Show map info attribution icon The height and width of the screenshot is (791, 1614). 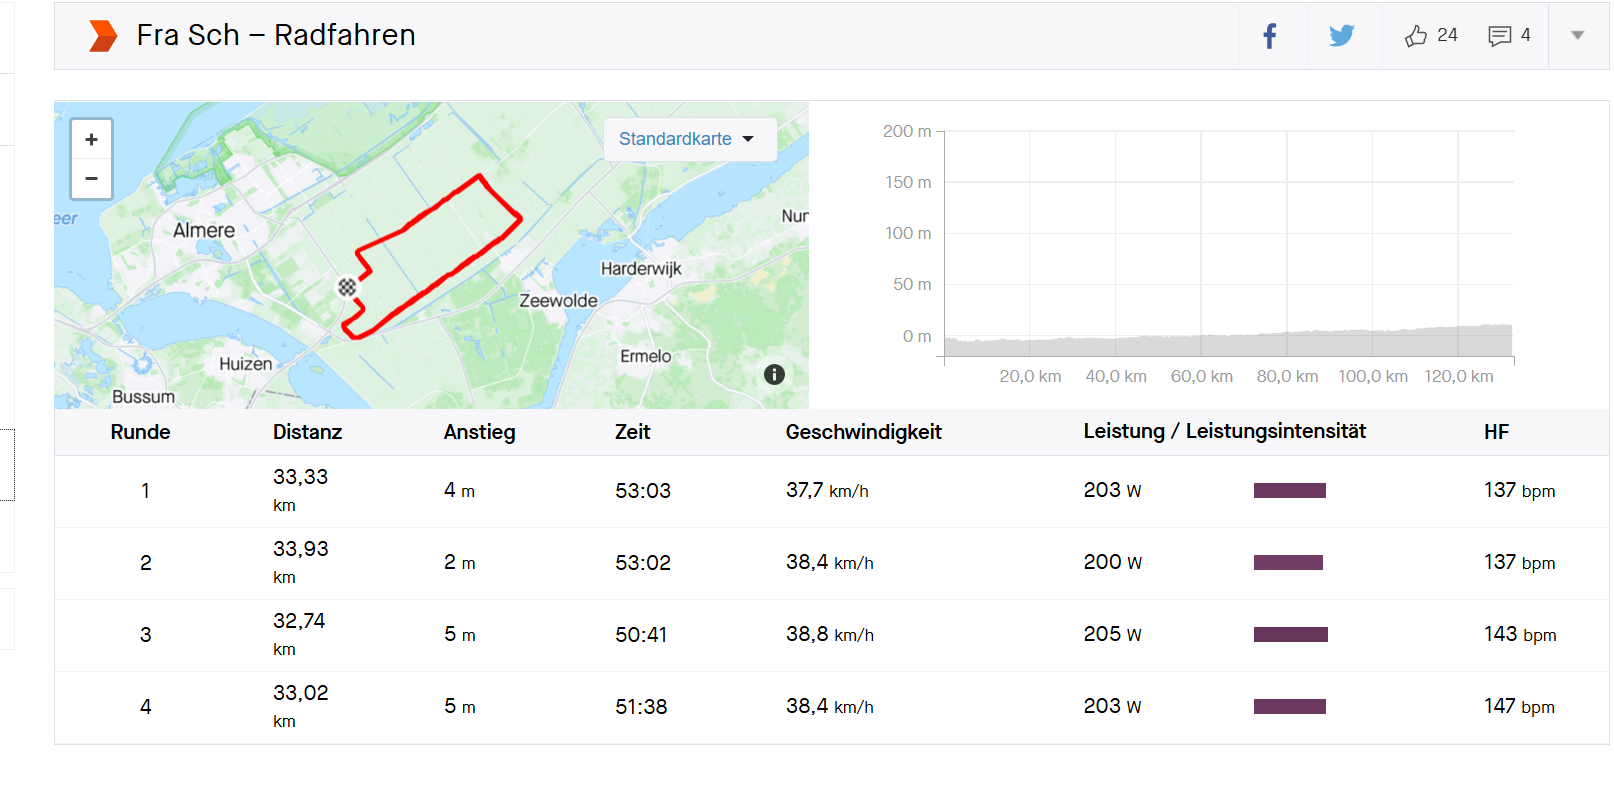(774, 375)
